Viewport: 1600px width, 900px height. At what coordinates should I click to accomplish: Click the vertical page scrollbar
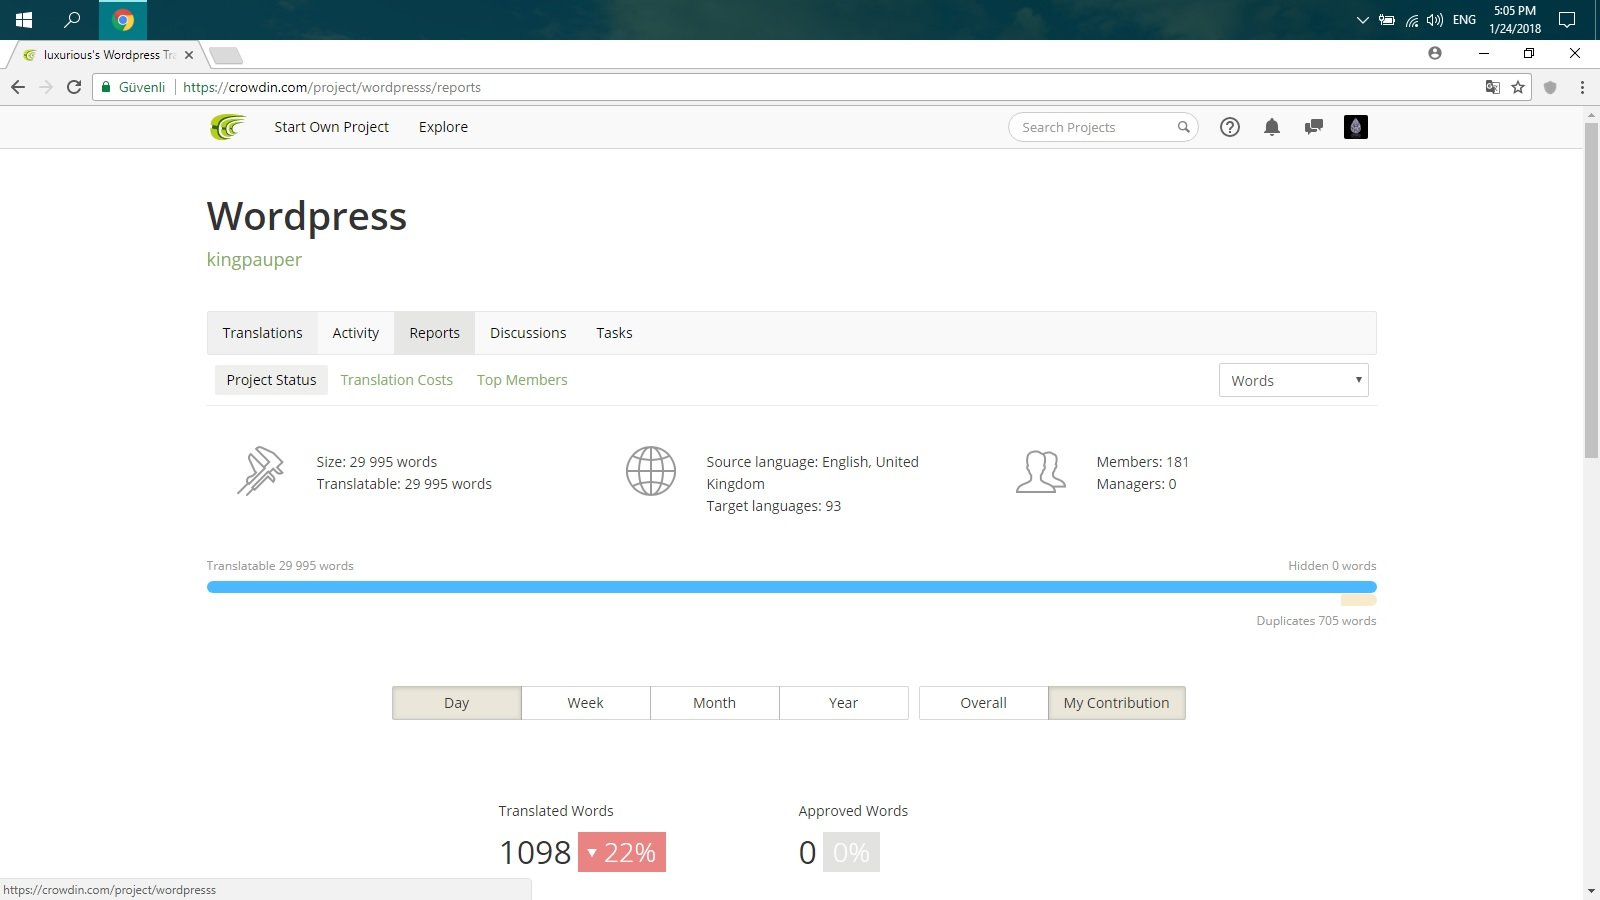1591,290
